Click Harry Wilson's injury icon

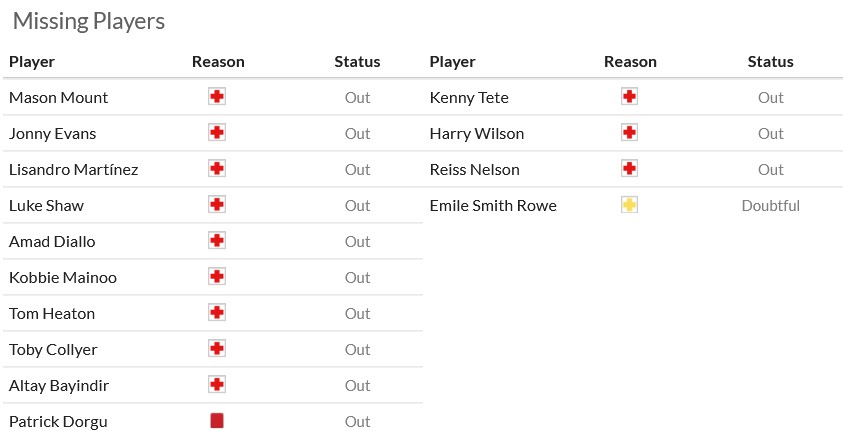(629, 133)
